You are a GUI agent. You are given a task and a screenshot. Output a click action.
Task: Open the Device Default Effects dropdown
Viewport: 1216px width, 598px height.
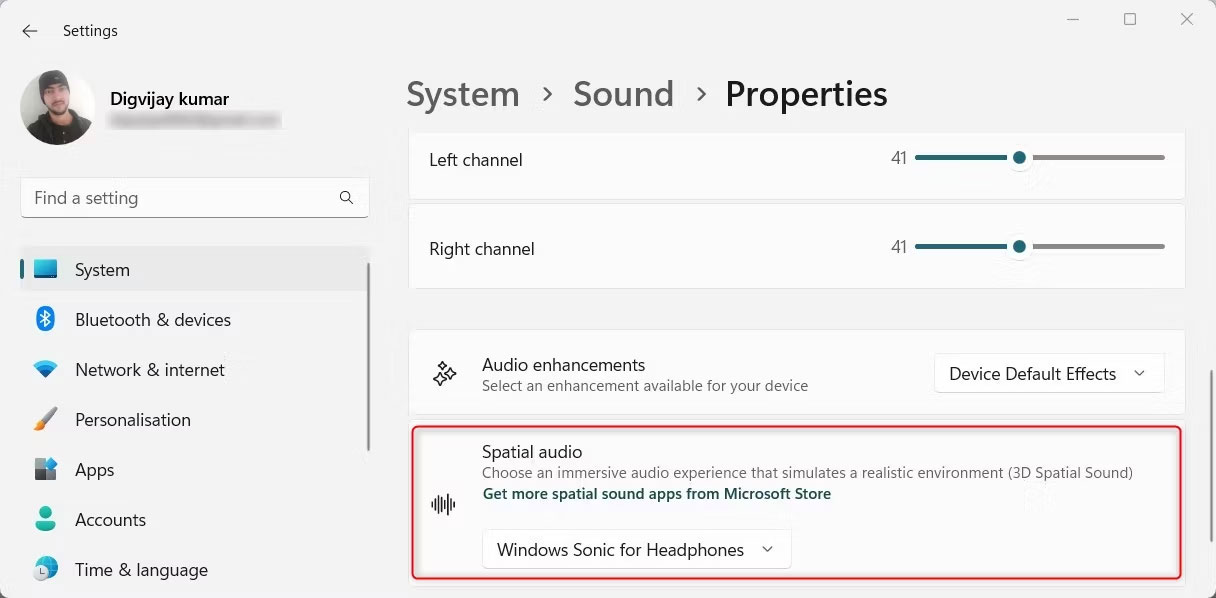1047,373
